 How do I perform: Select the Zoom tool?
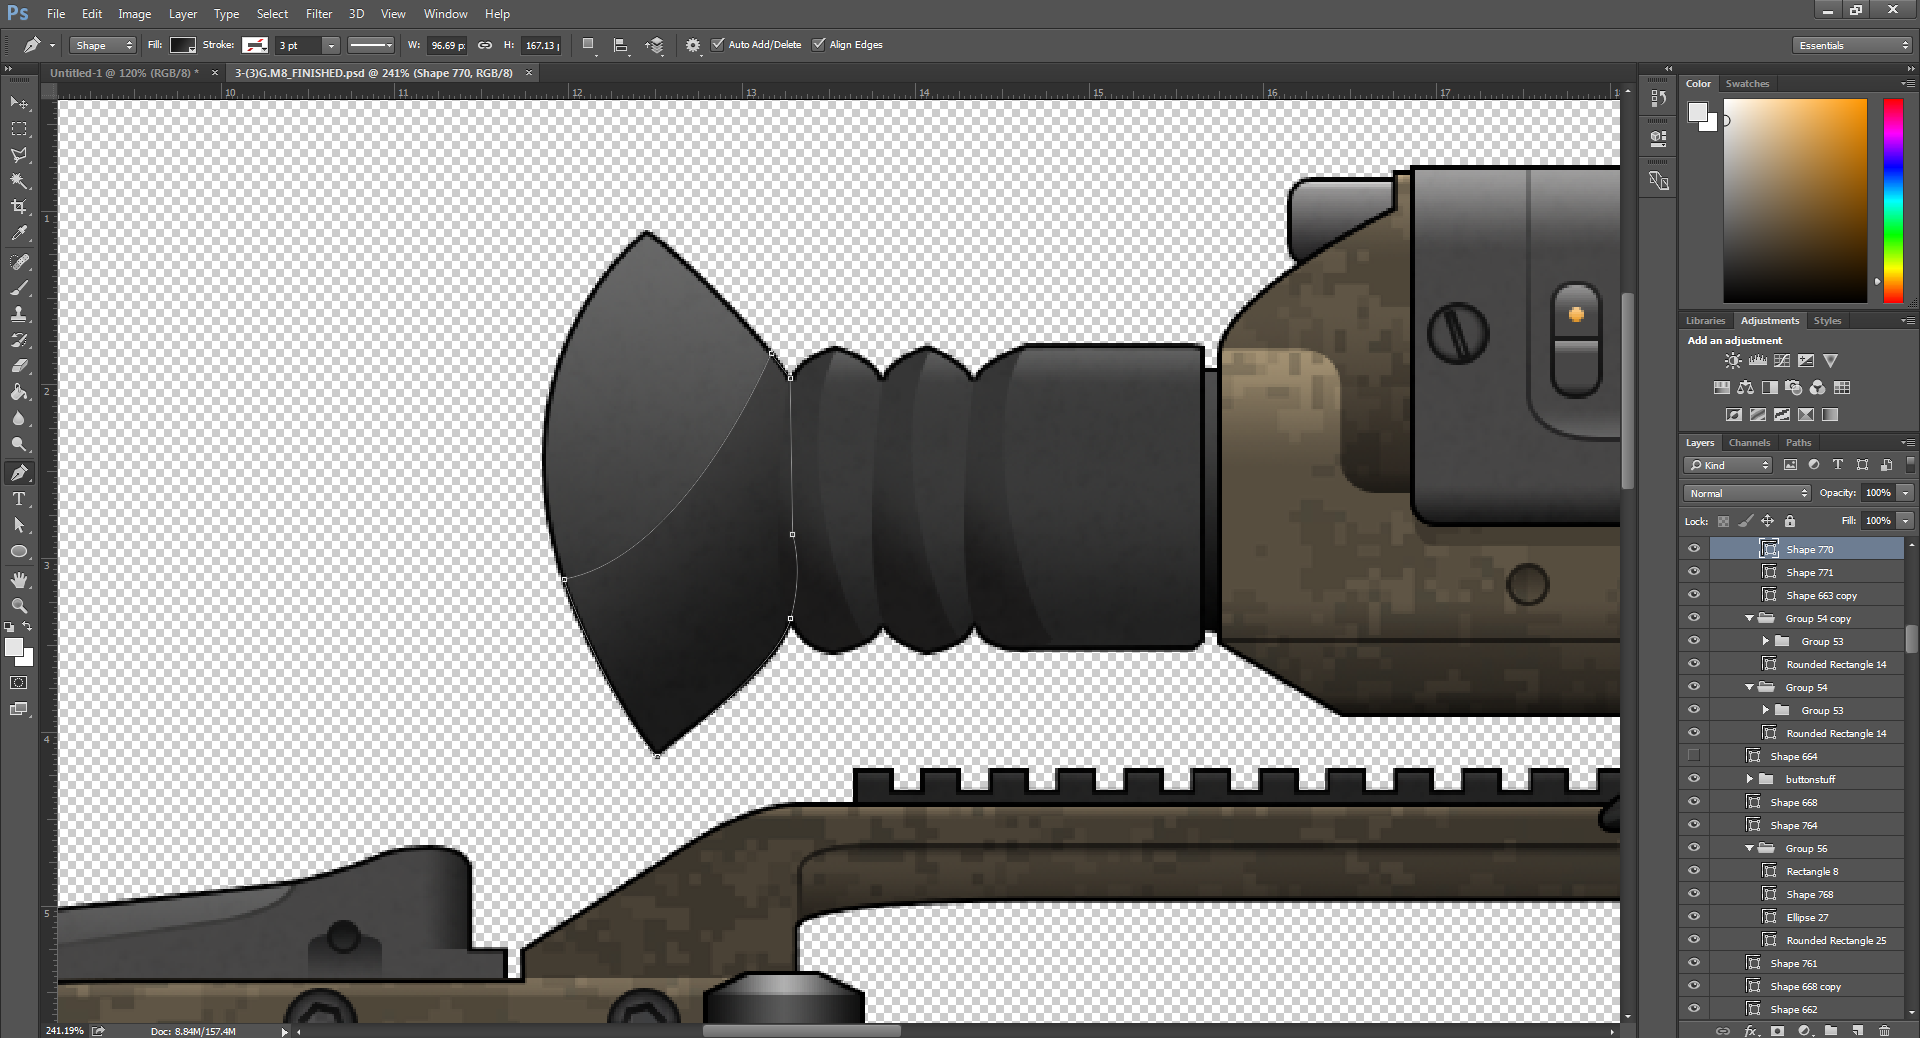[18, 605]
